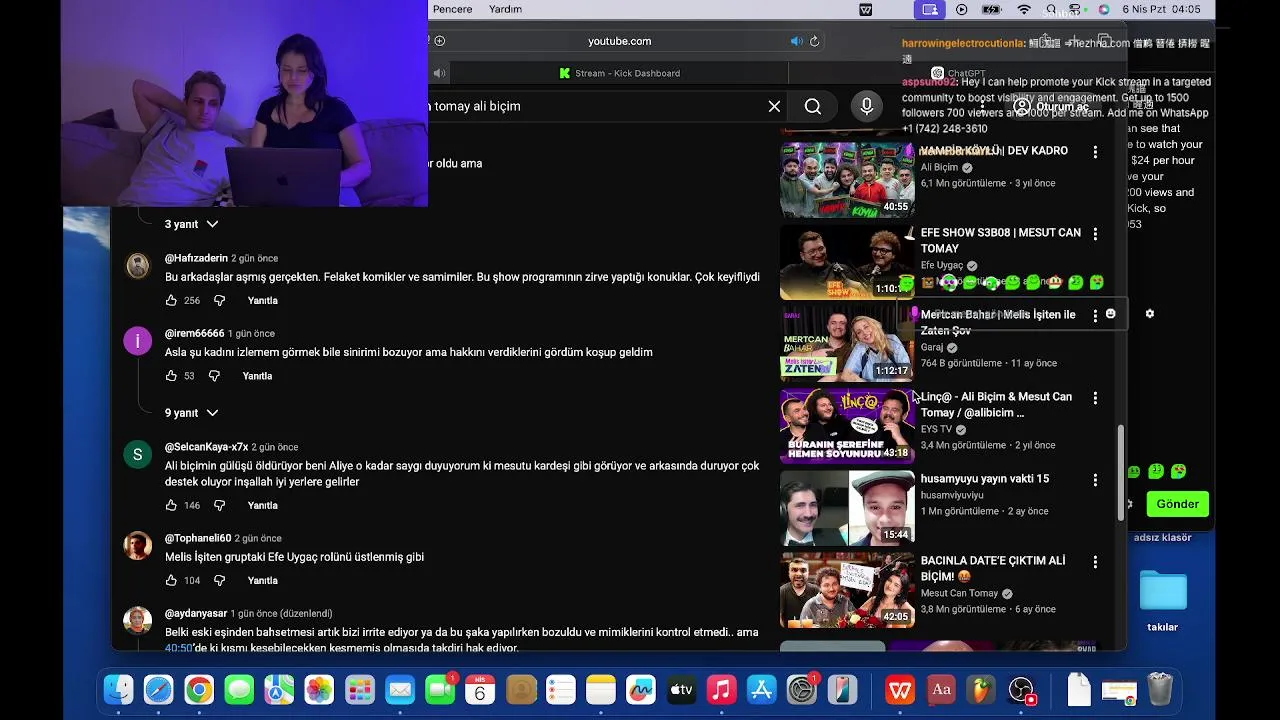The image size is (1280, 720).
Task: Dislike the @Hafızaderin comment
Action: pos(219,301)
